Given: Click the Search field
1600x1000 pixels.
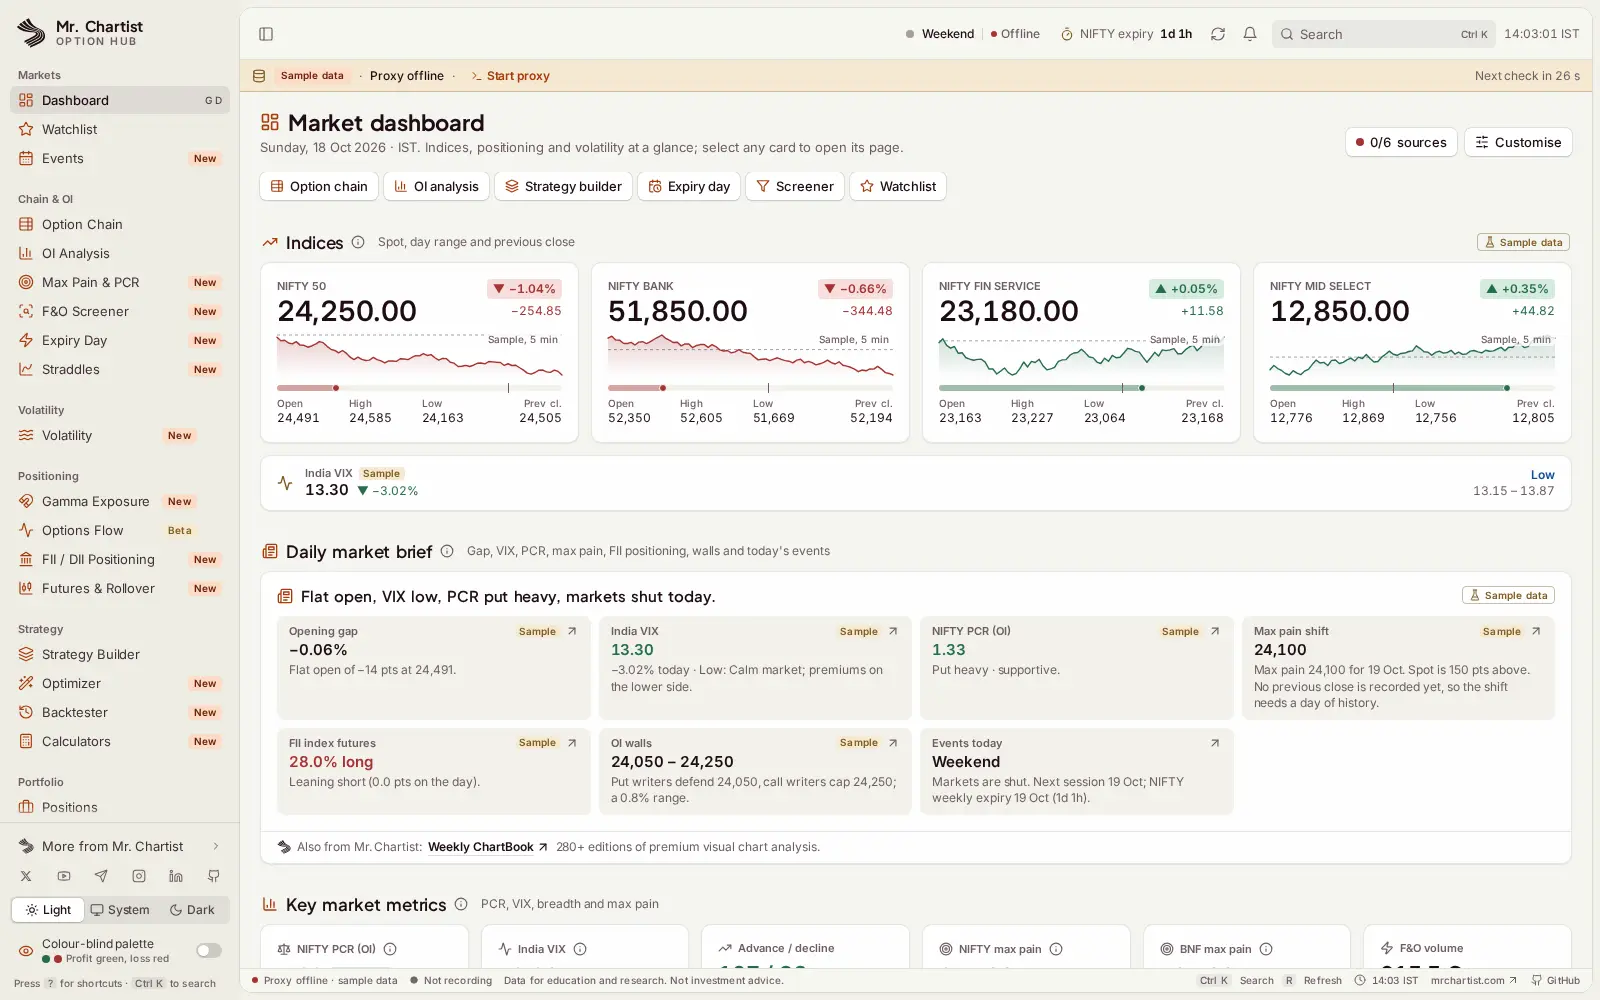Looking at the screenshot, I should 1383,34.
